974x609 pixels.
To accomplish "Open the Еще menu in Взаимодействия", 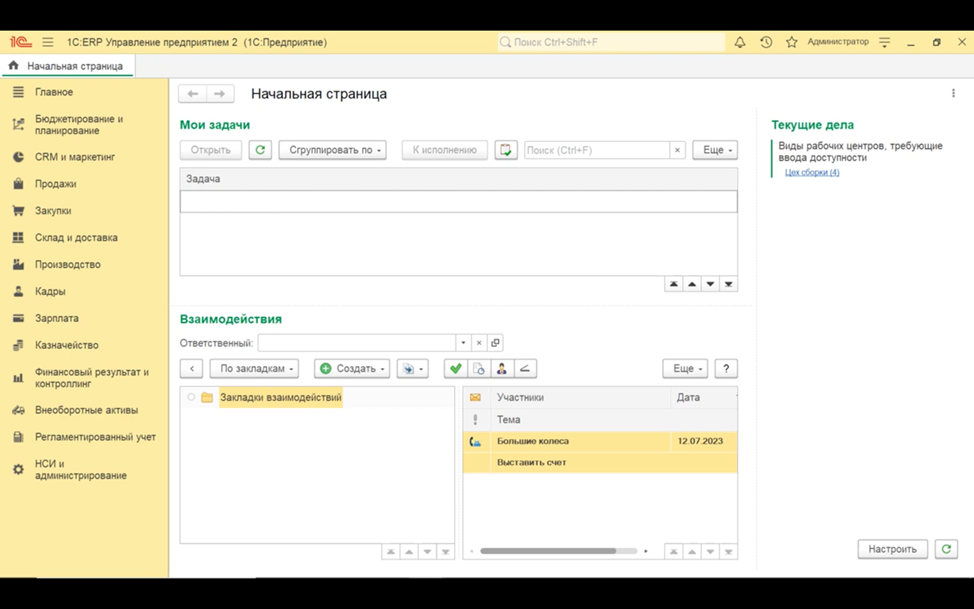I will pos(685,369).
